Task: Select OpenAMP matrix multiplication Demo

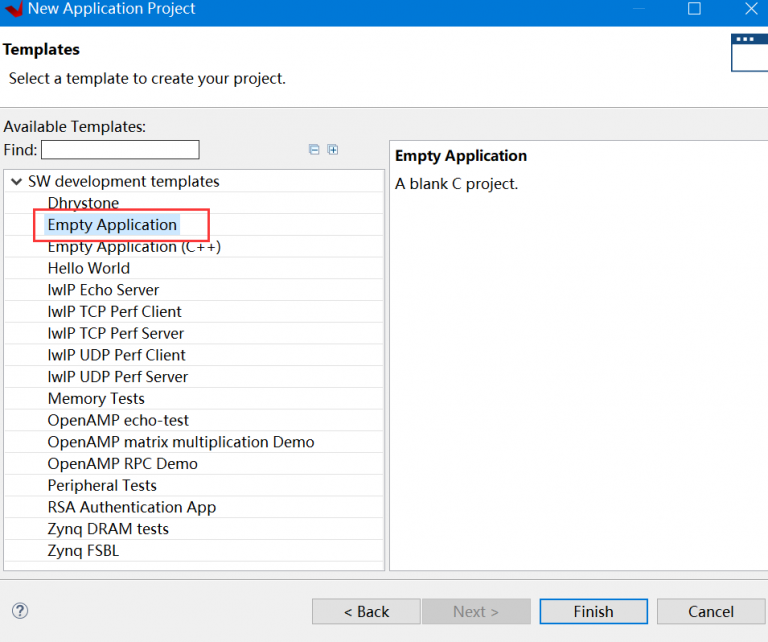Action: point(181,442)
